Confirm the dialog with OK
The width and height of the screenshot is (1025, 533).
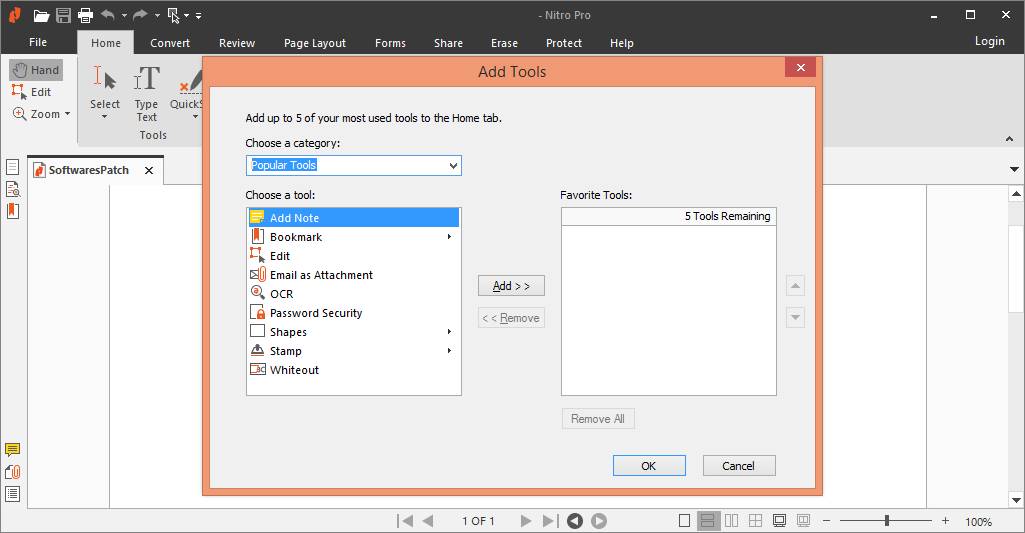pos(649,466)
